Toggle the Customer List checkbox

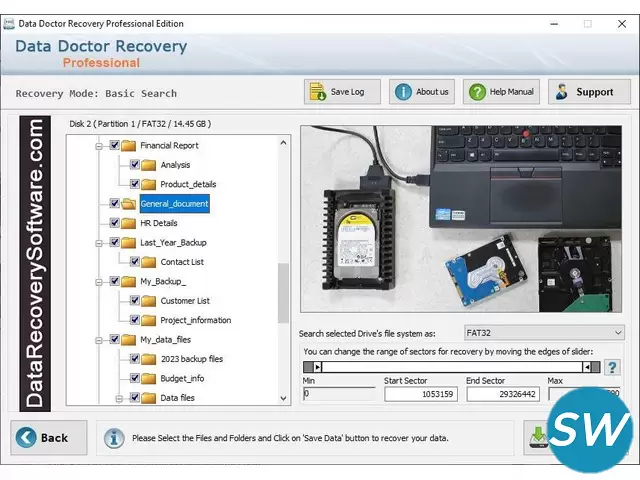click(134, 301)
